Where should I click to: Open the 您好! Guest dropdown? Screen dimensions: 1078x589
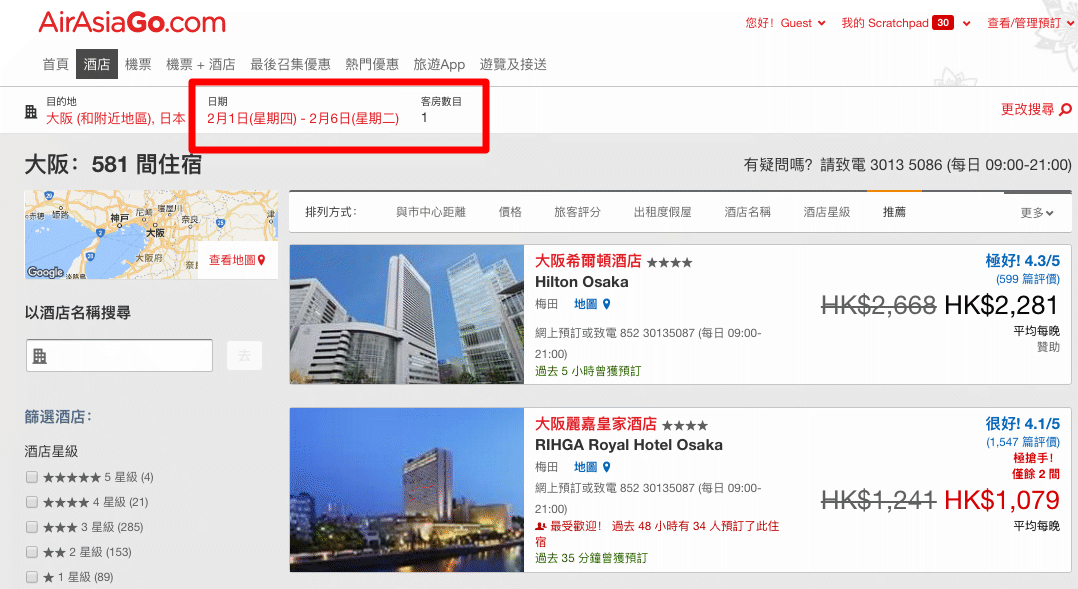[785, 23]
